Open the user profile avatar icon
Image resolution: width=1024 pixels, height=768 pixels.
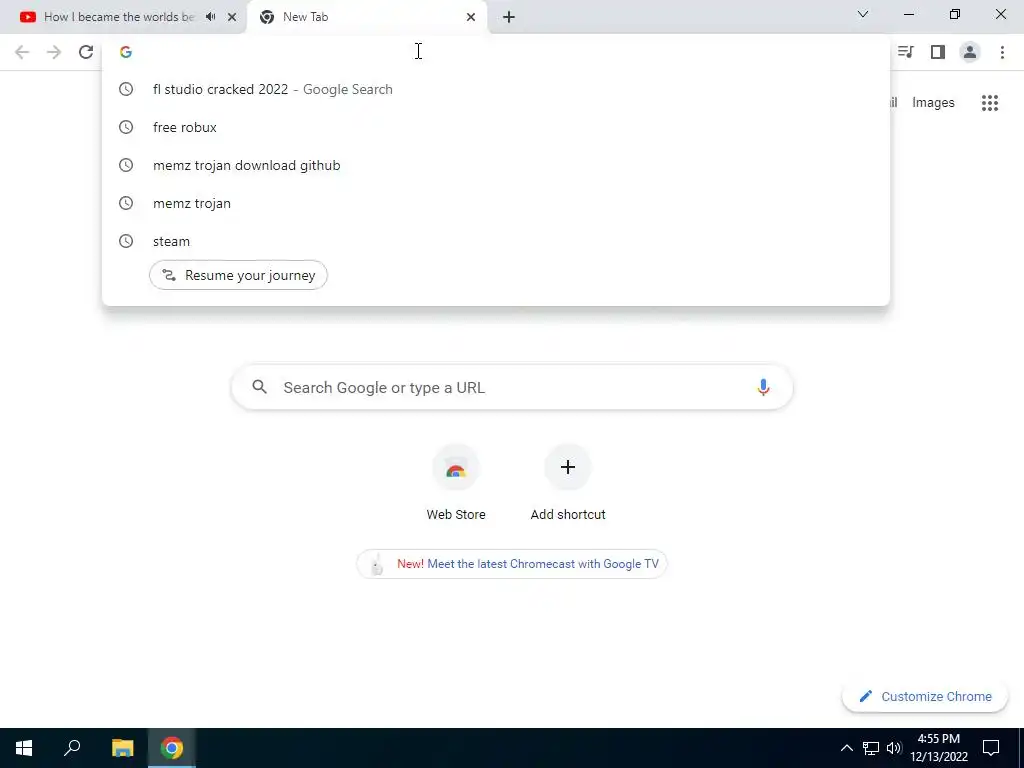(970, 52)
